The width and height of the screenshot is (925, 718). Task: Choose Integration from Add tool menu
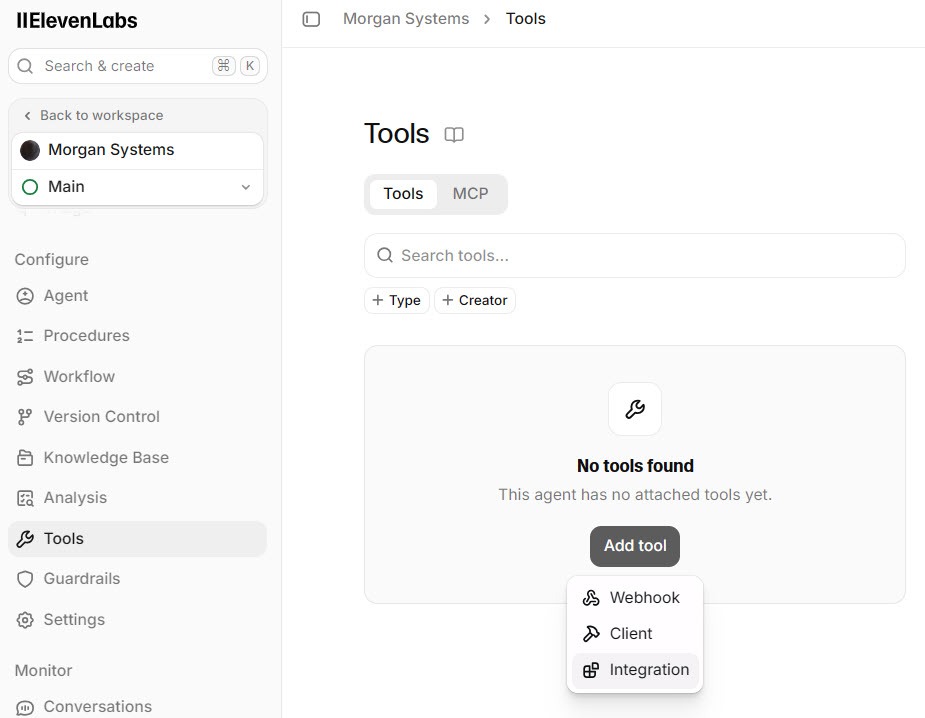(x=635, y=670)
